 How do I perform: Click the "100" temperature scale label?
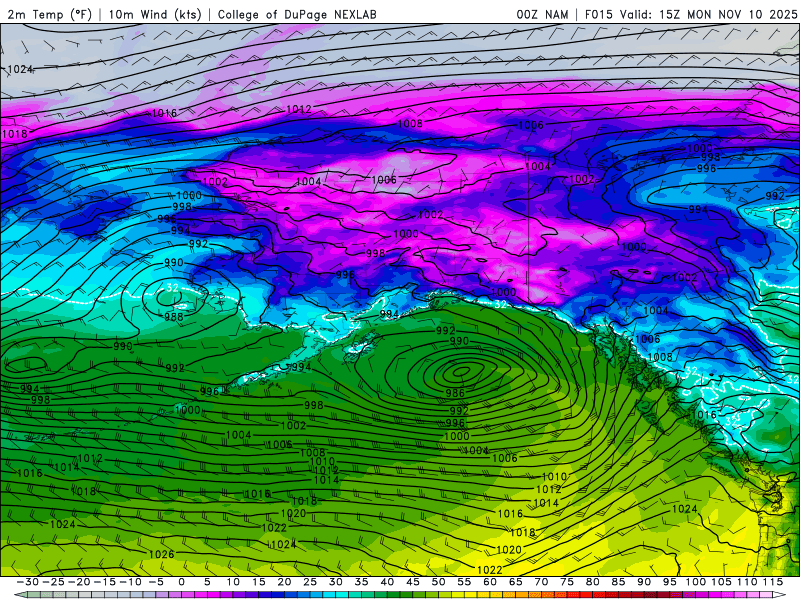click(x=695, y=582)
